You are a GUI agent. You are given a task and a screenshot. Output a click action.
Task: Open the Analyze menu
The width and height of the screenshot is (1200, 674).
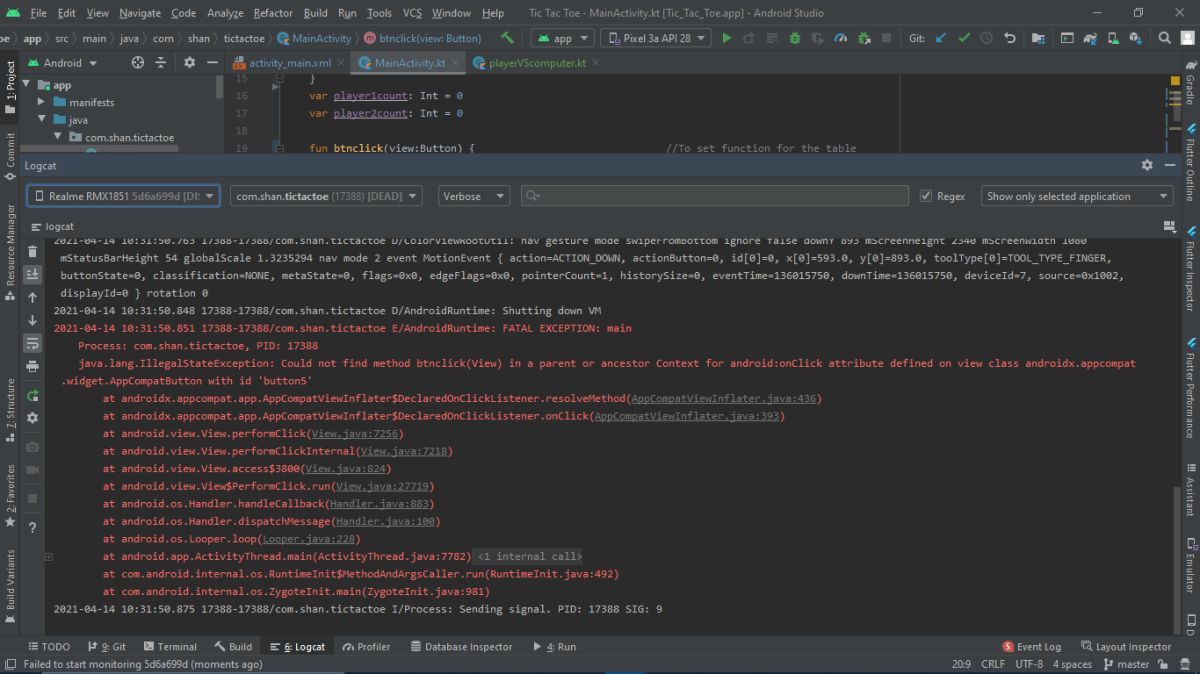coord(225,13)
